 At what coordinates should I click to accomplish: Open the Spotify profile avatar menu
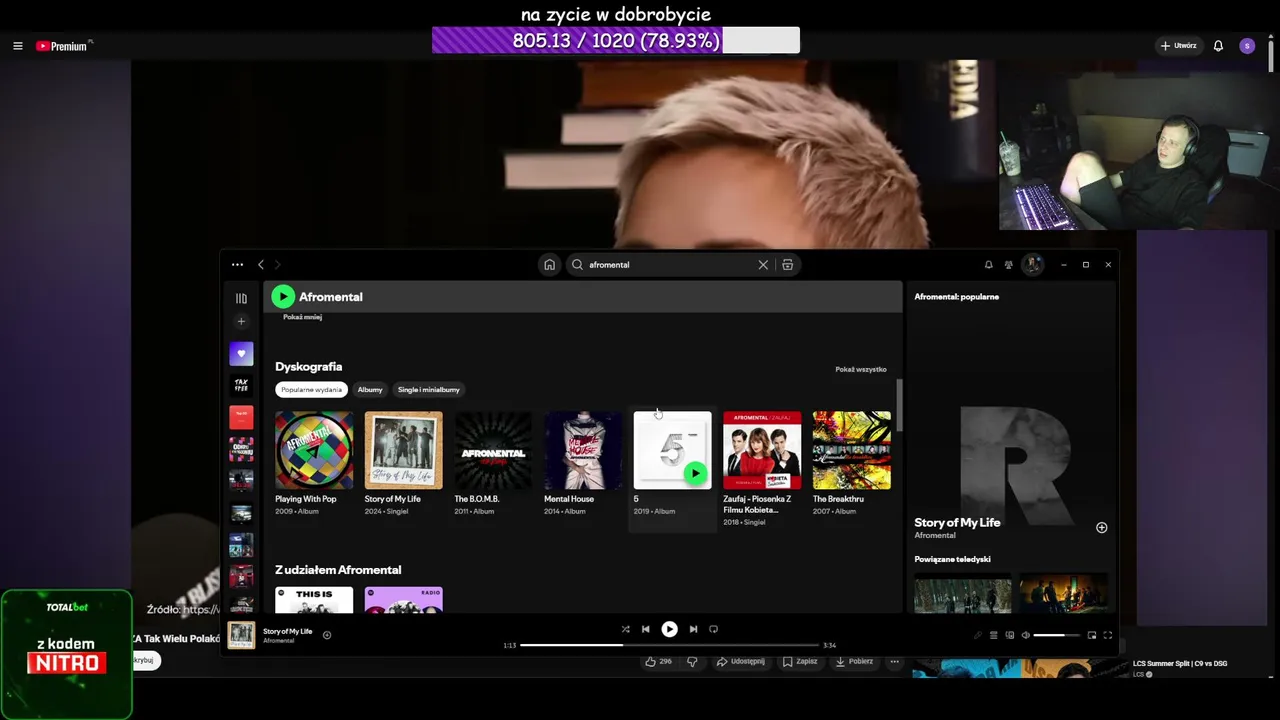1033,265
